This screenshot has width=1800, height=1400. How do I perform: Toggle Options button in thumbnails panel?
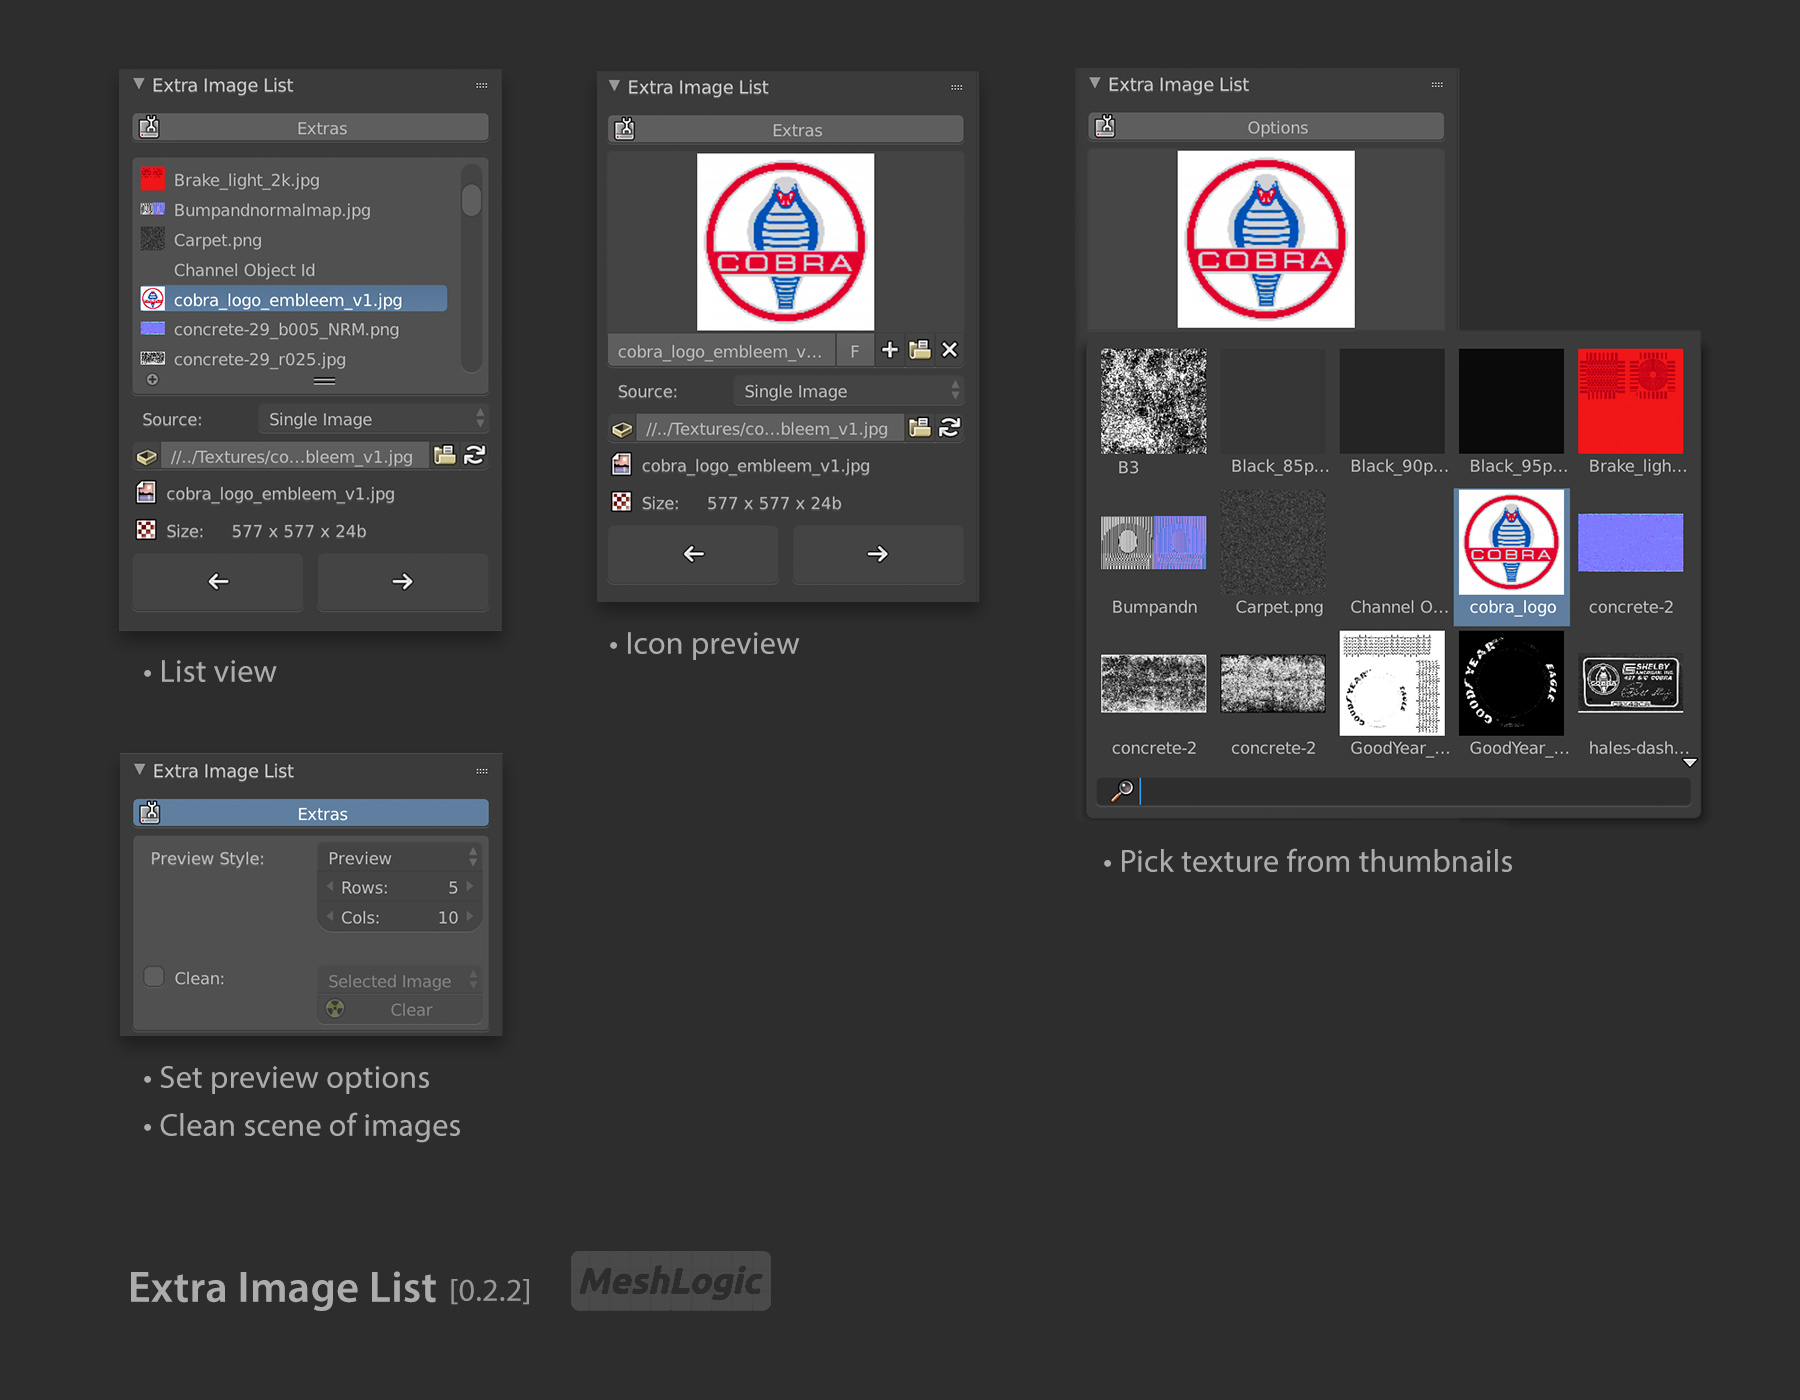pyautogui.click(x=1266, y=127)
